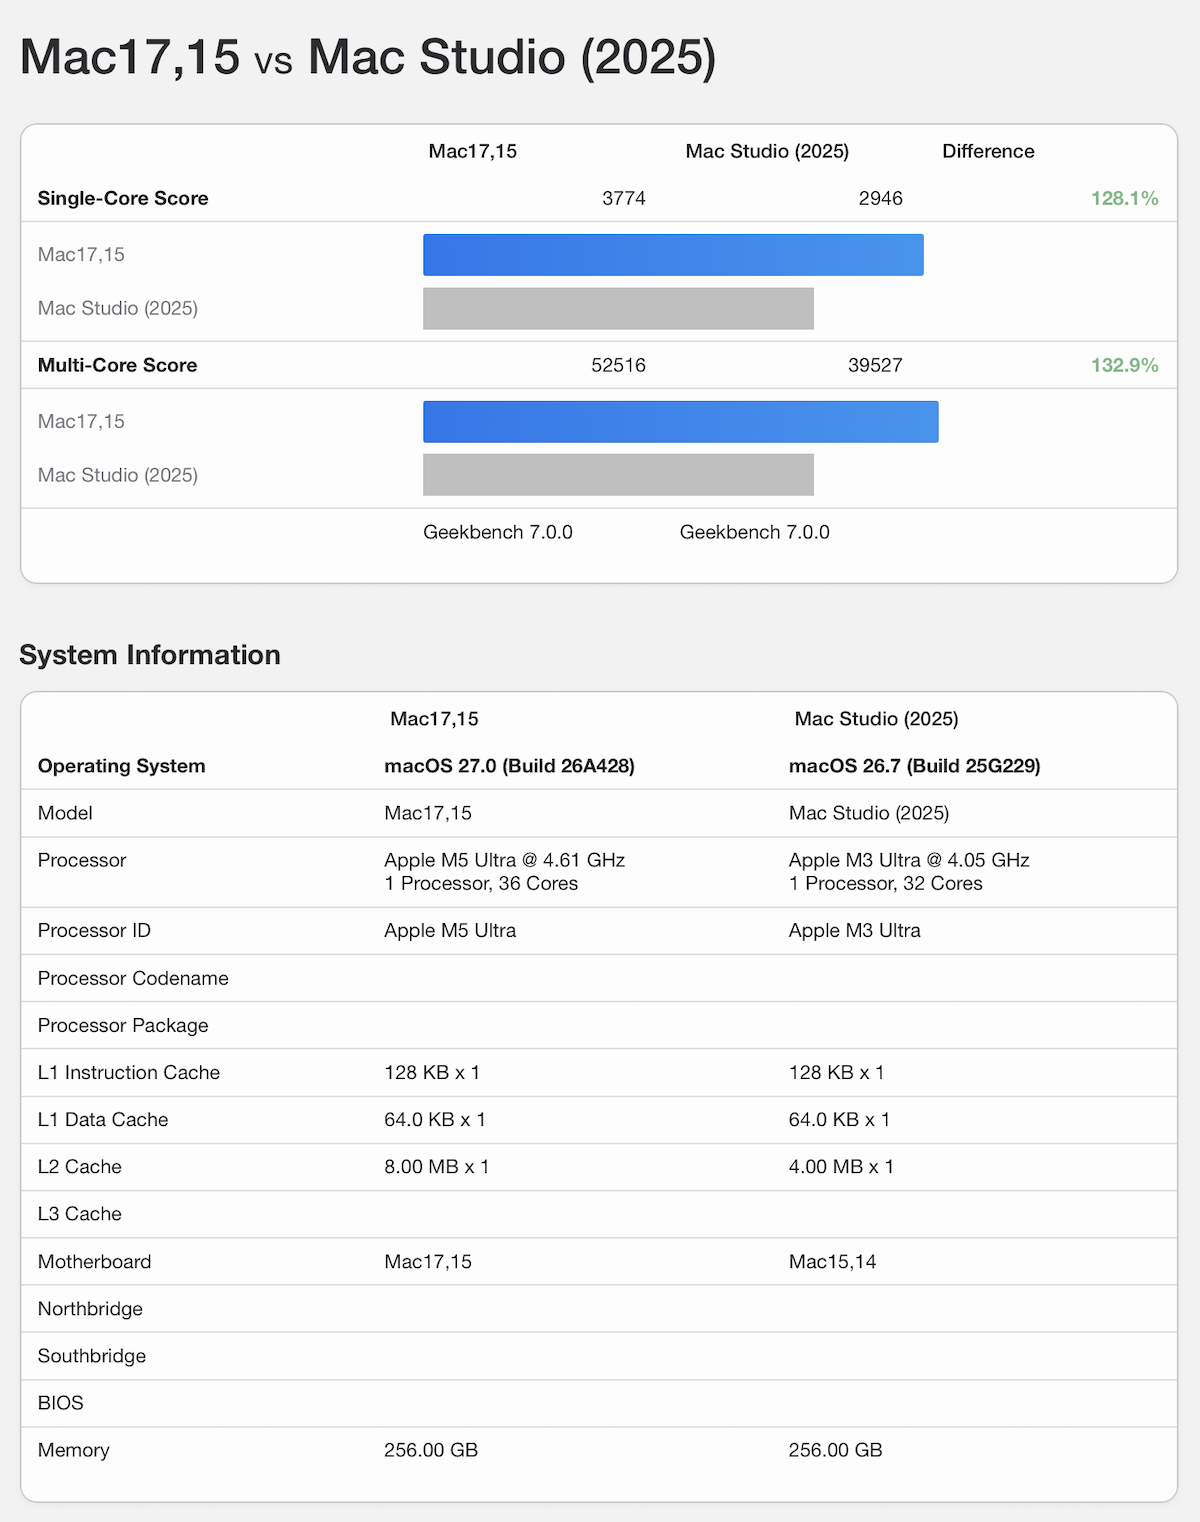This screenshot has height=1522, width=1200.
Task: Click the "Processor Codename" row label
Action: click(x=133, y=978)
